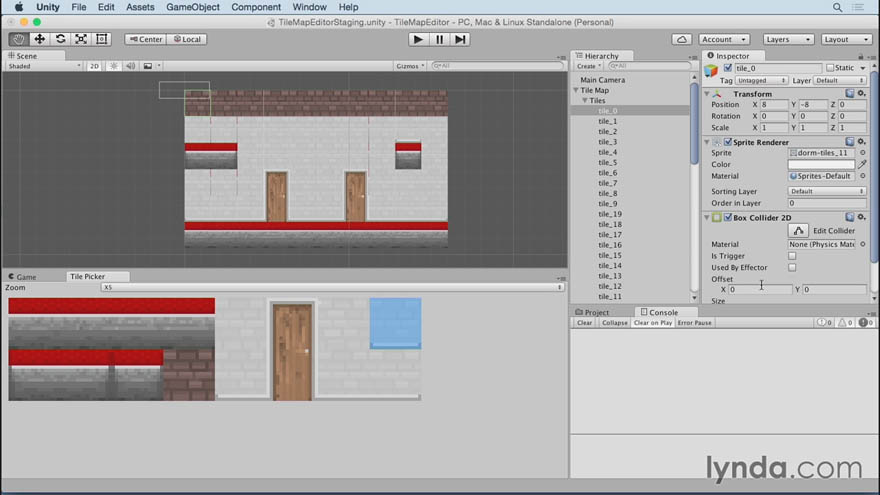This screenshot has width=880, height=495.
Task: Open the Window menu
Action: (309, 7)
